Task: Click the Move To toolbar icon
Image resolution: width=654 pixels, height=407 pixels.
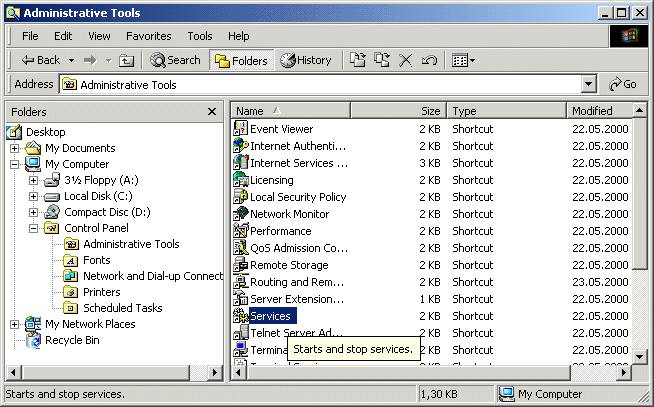Action: click(358, 60)
